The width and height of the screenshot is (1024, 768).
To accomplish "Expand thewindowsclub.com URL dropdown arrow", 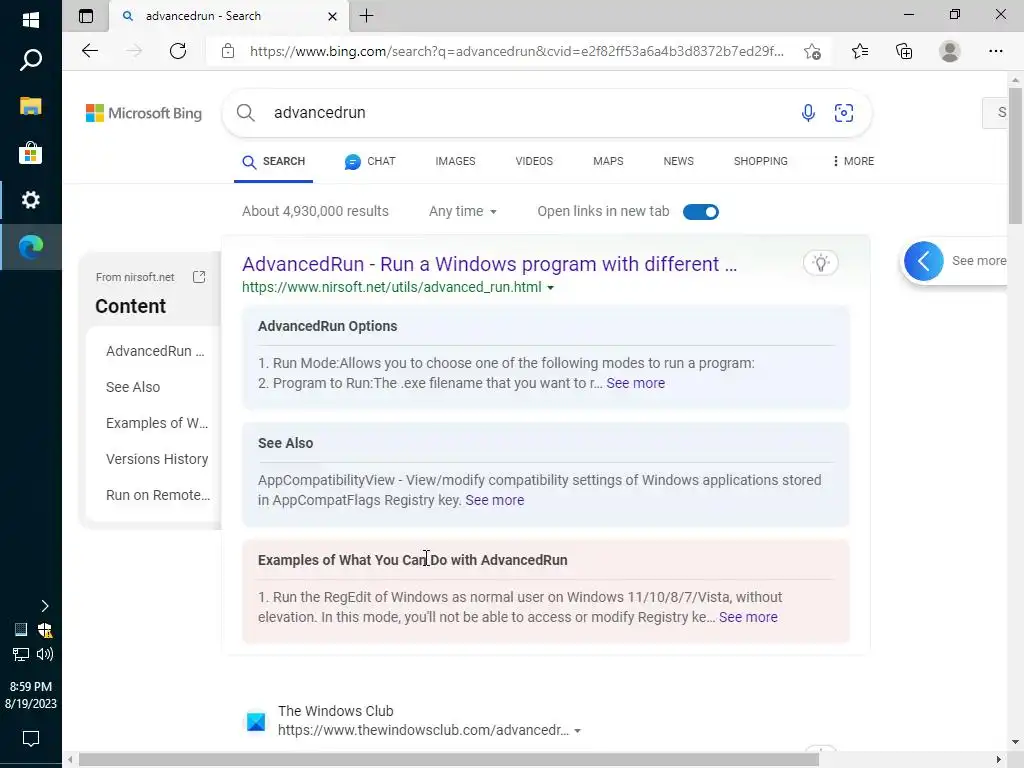I will coord(577,731).
